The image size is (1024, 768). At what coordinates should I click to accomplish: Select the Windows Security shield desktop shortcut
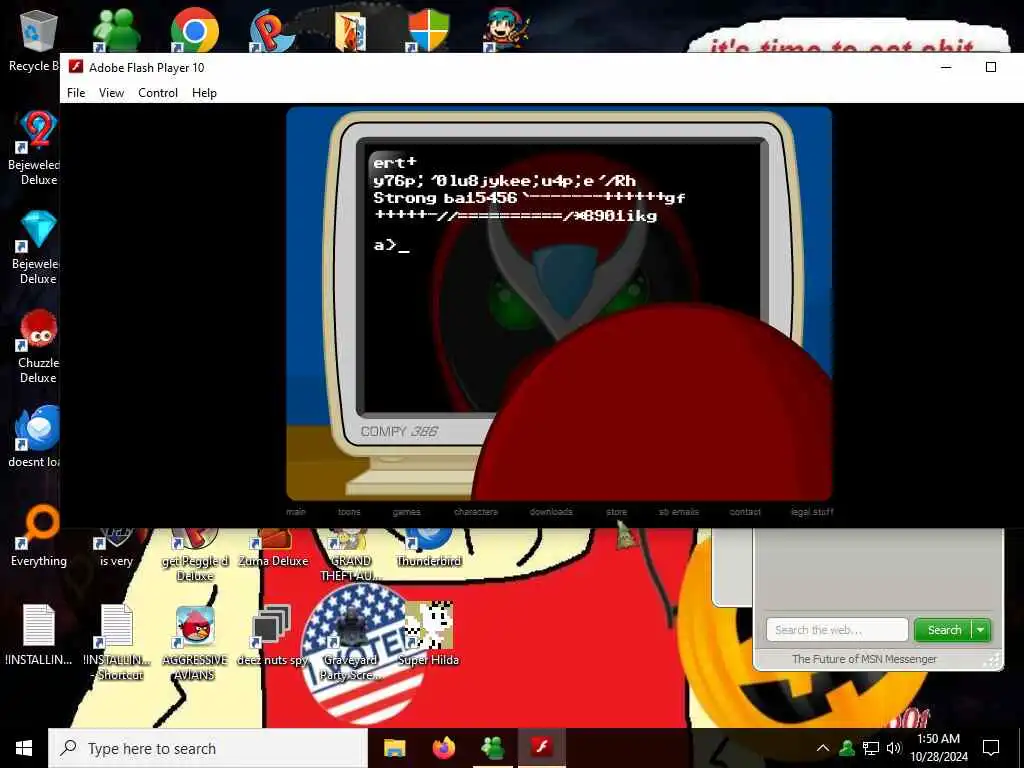(x=429, y=30)
